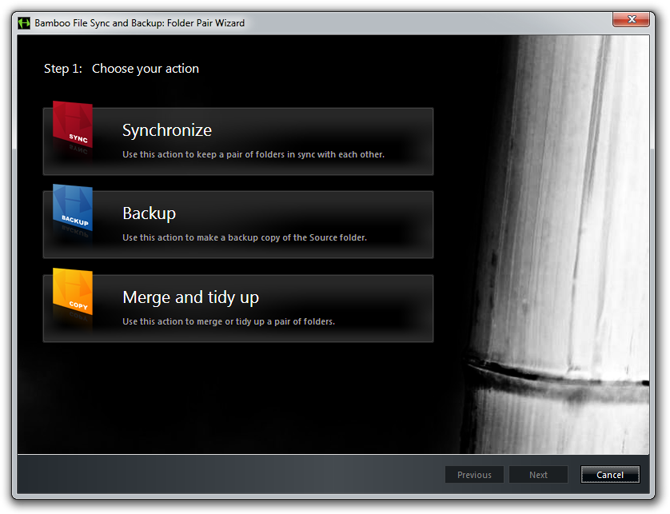Click the window title 'Bamboo File Sync and Backup'
The width and height of the screenshot is (670, 514).
(x=140, y=23)
